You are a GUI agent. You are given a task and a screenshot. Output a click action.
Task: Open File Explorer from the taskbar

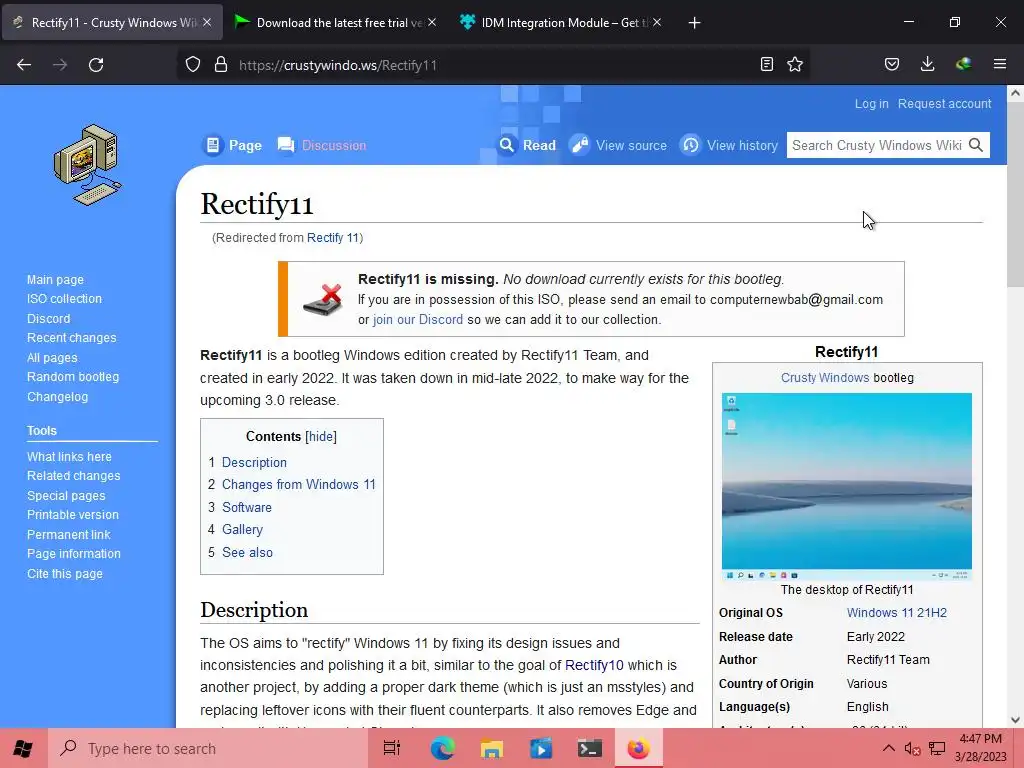click(491, 748)
